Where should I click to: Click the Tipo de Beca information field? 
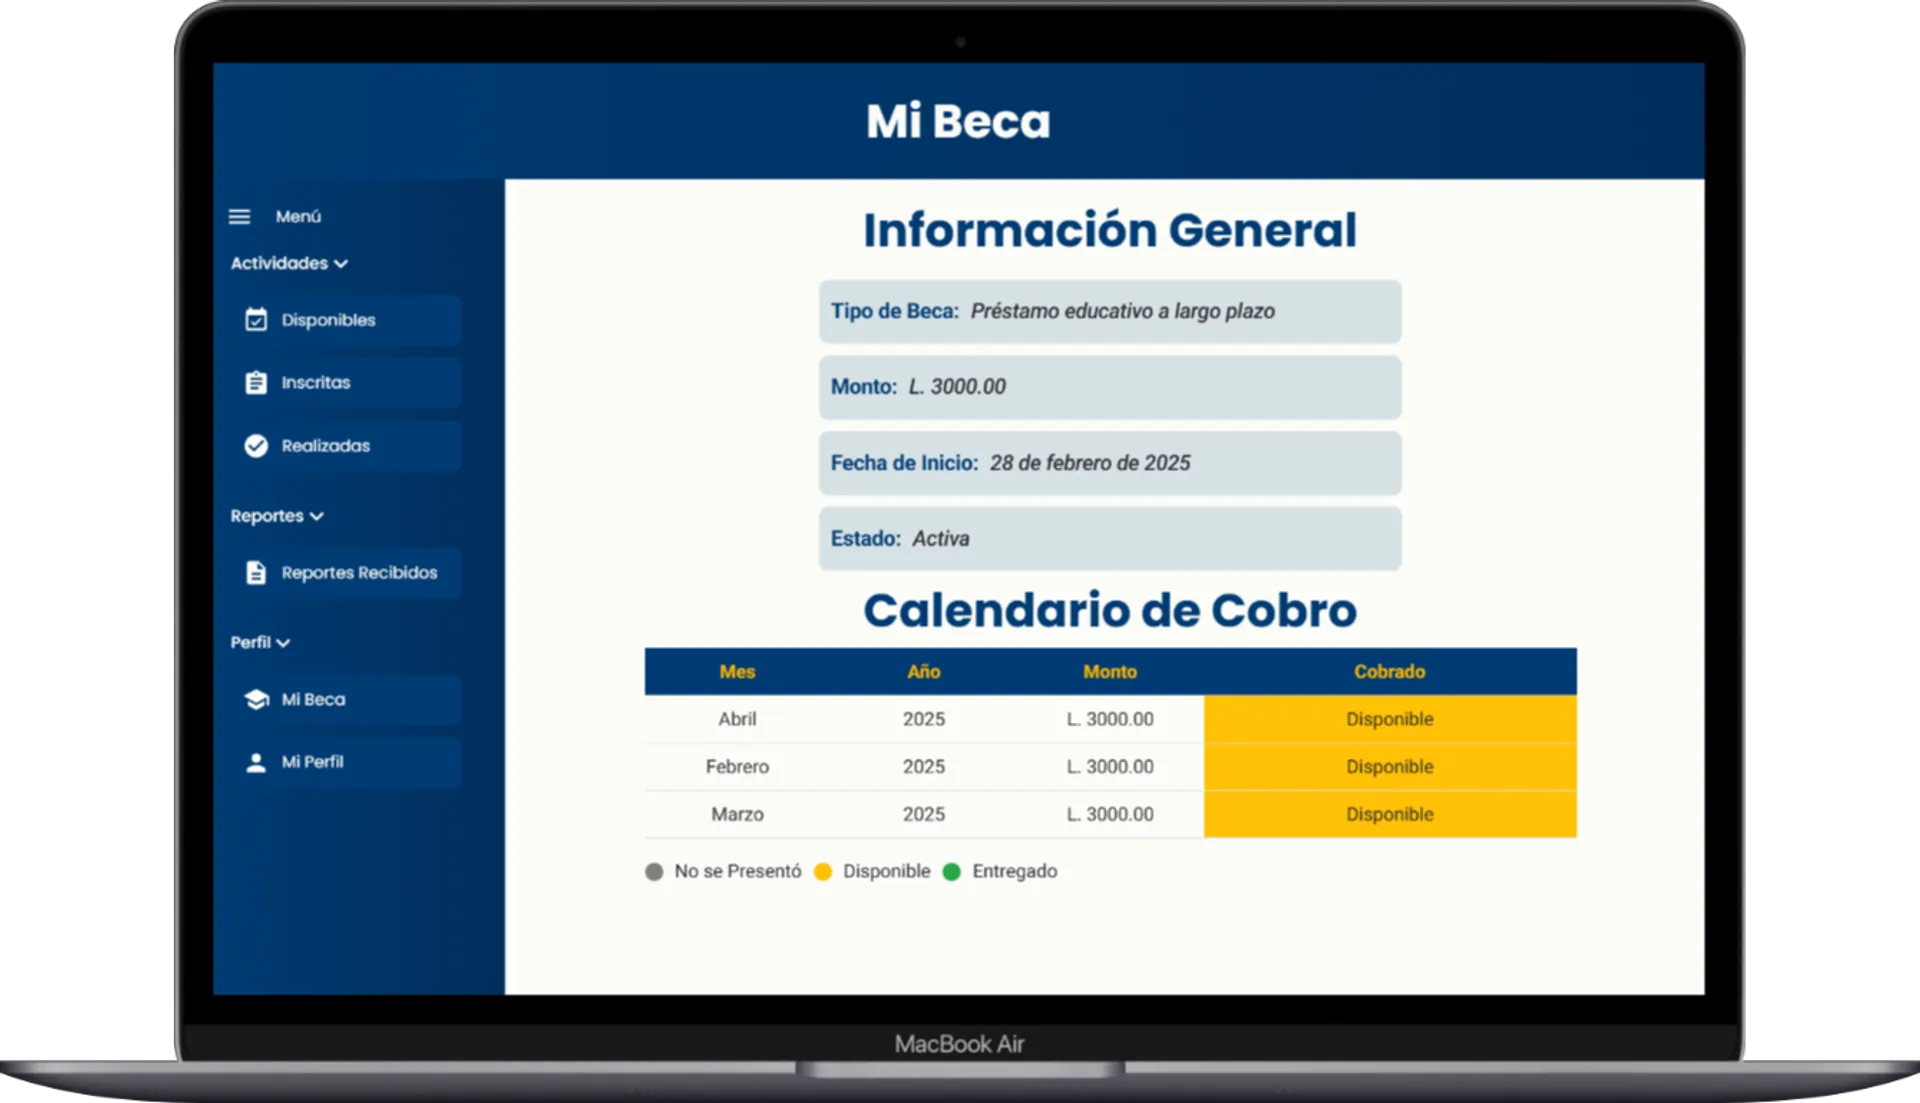[x=1109, y=312]
